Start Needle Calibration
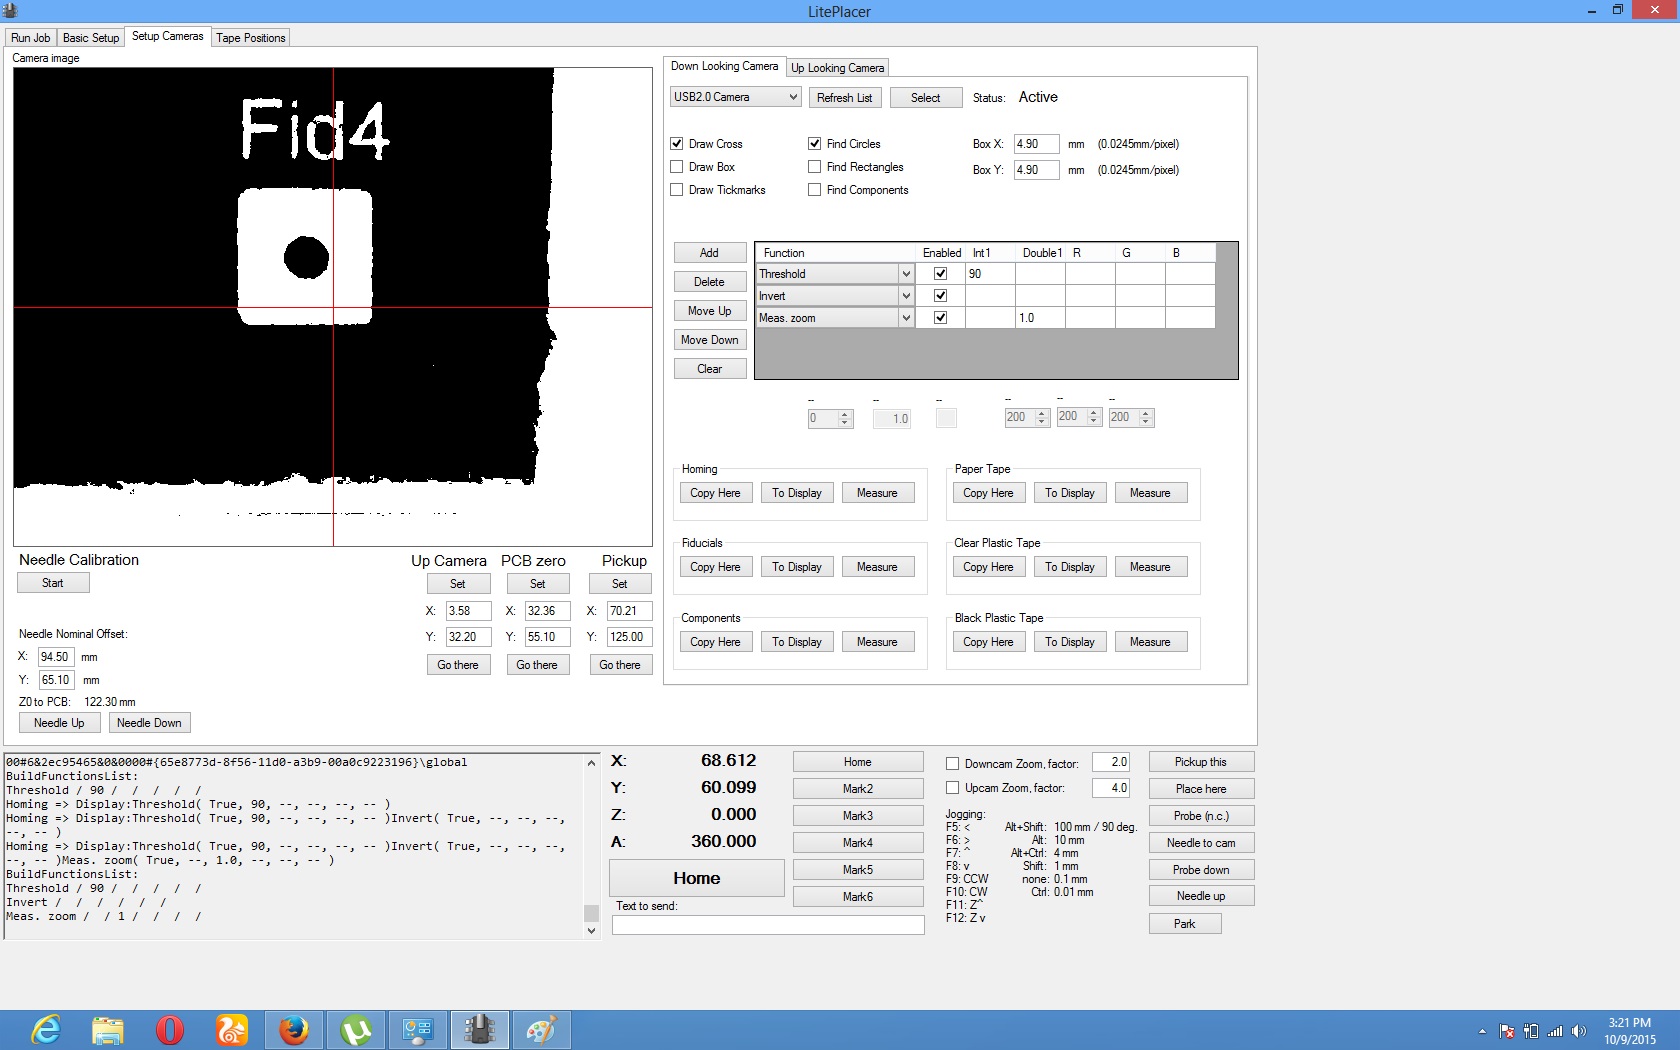Screen dimensions: 1680x1050 pos(53,583)
